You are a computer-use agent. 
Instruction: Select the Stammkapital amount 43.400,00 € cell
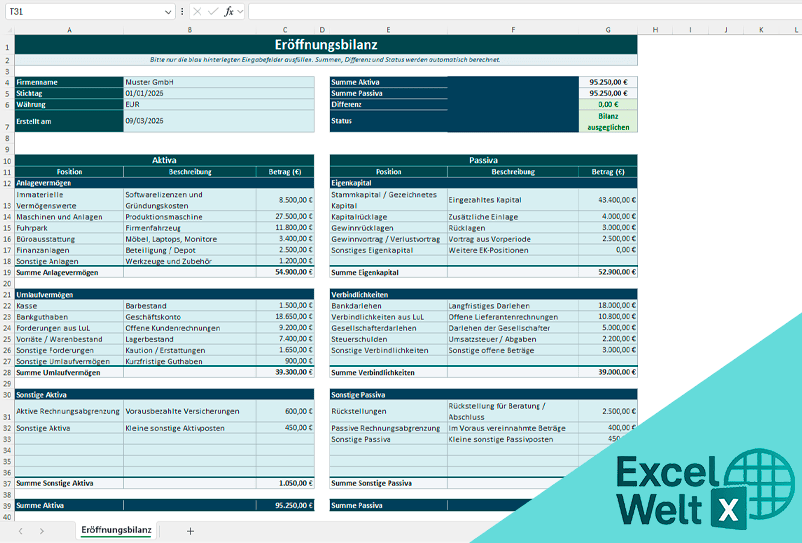(x=607, y=200)
